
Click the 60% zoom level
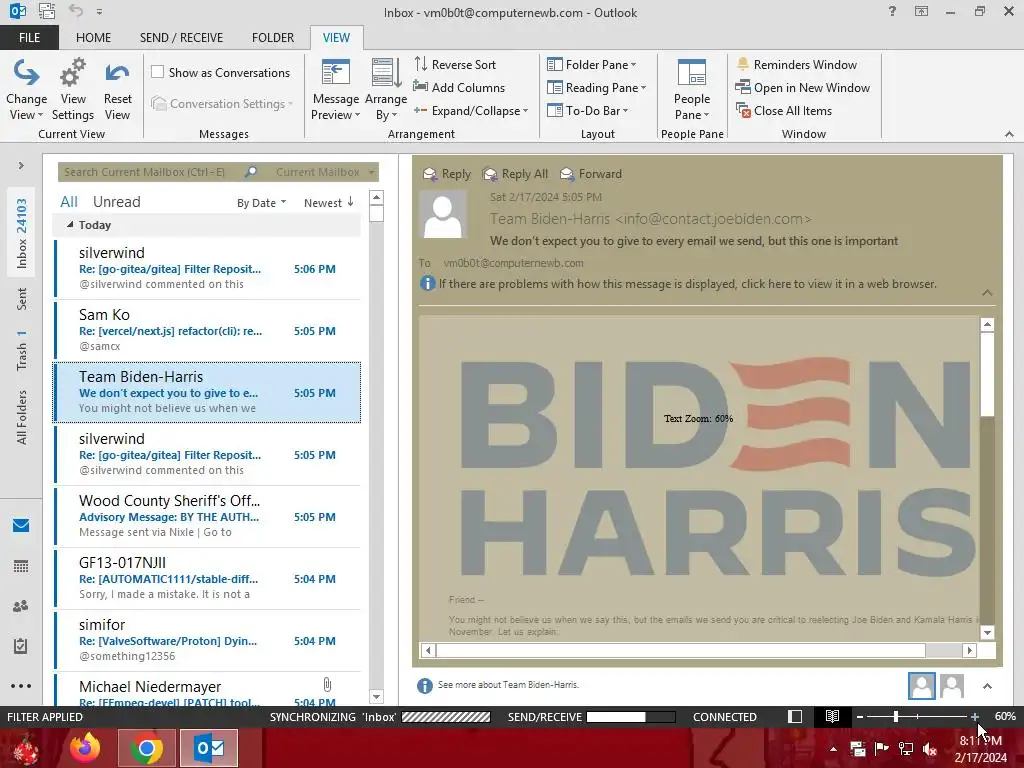coord(1004,716)
